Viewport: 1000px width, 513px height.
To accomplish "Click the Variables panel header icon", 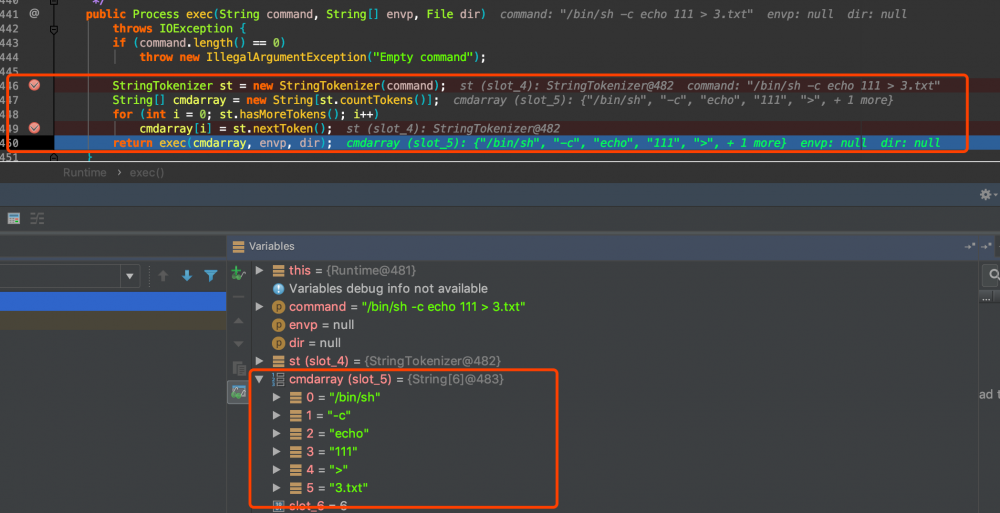I will [x=239, y=246].
